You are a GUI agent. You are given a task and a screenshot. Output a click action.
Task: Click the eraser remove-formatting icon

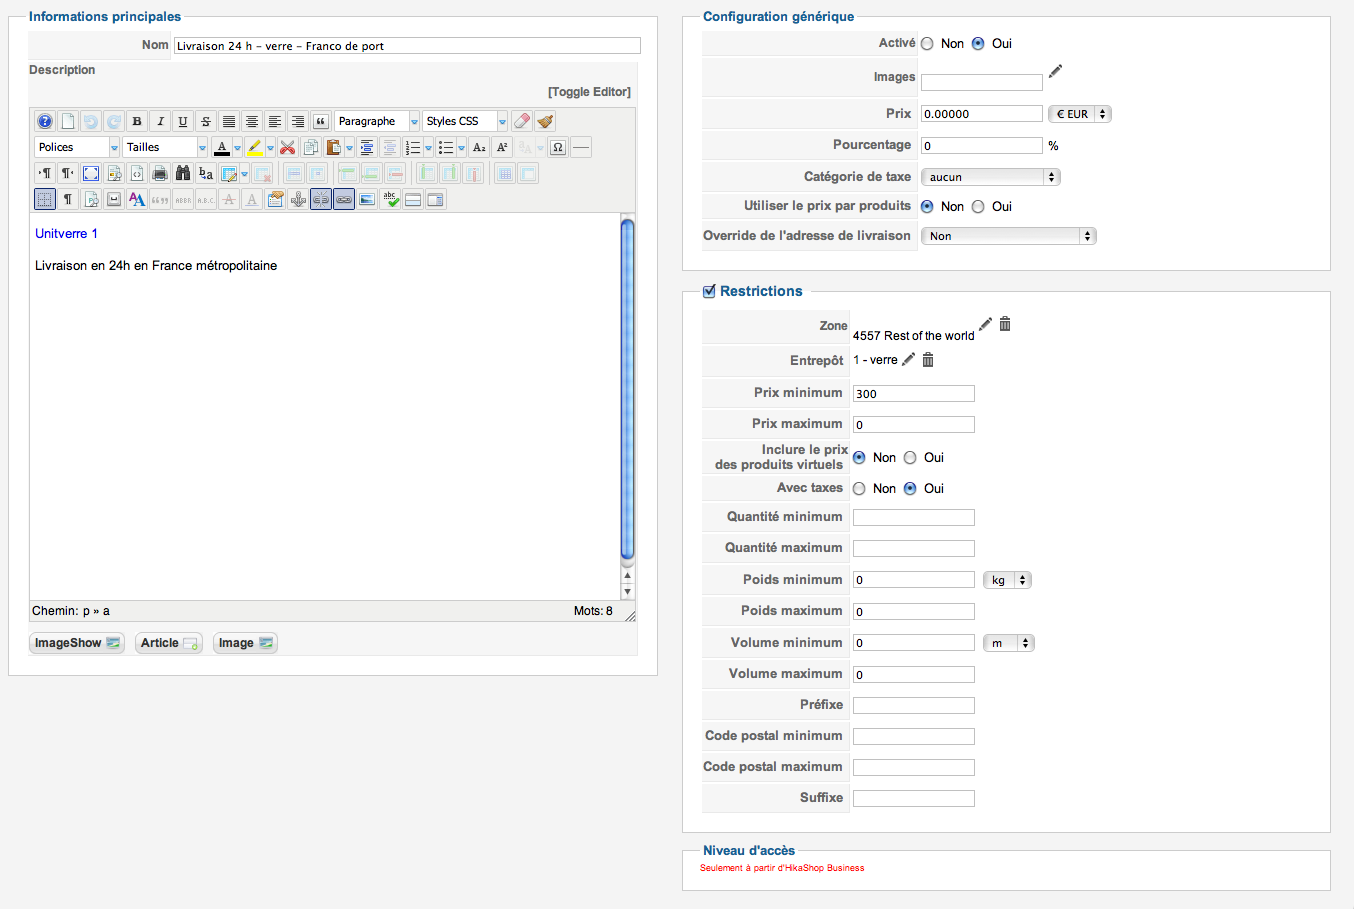(522, 121)
